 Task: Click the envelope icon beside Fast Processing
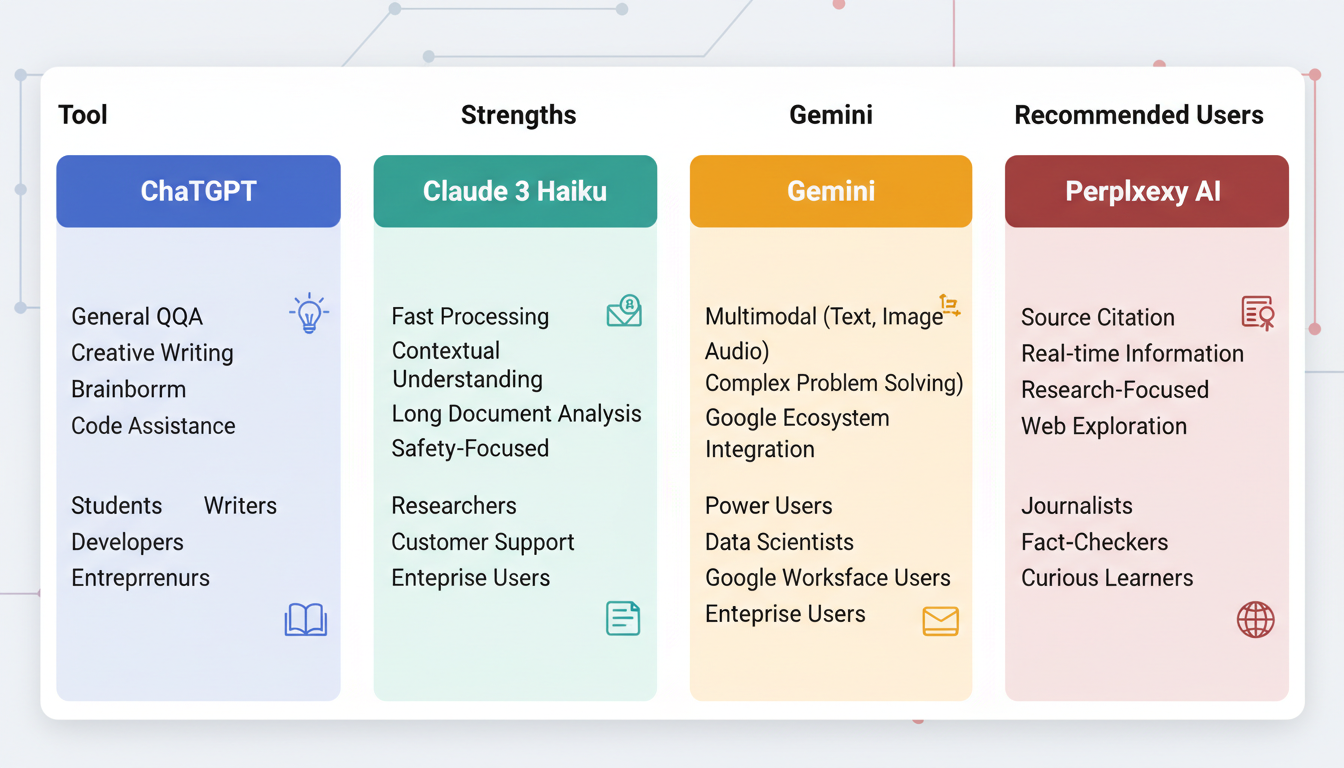coord(624,311)
